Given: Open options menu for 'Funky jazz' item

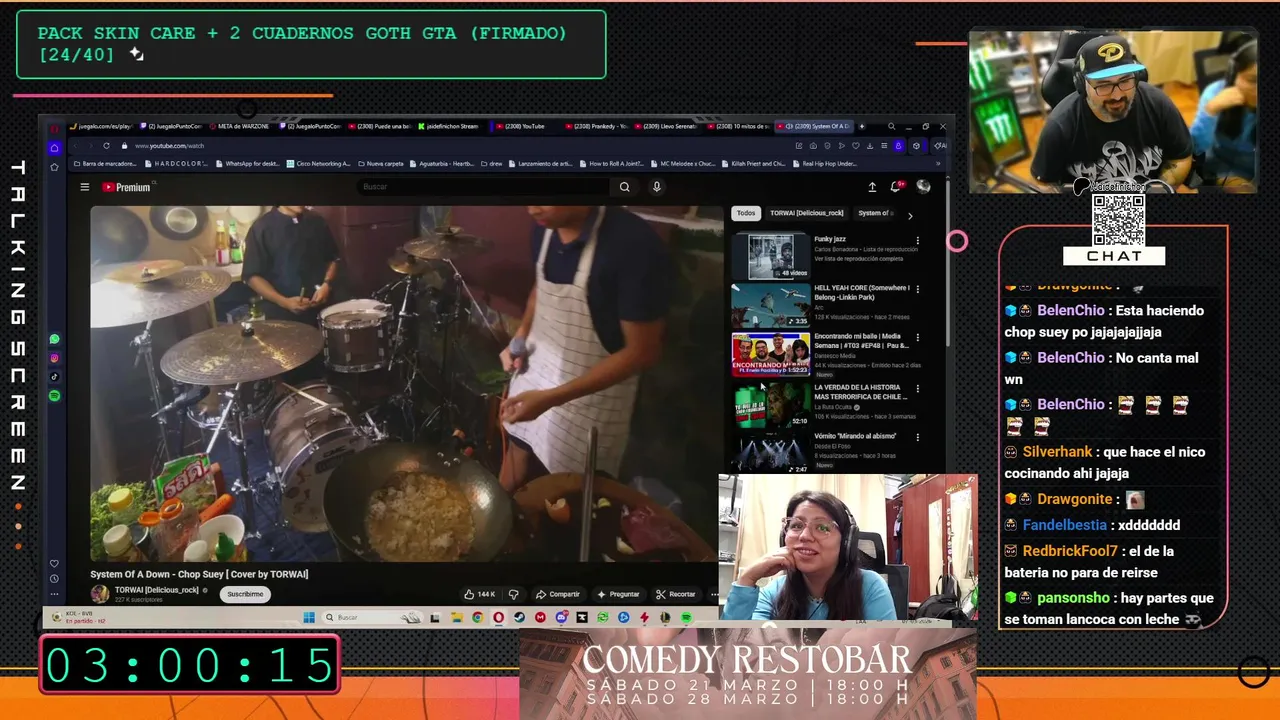Looking at the screenshot, I should coord(918,241).
